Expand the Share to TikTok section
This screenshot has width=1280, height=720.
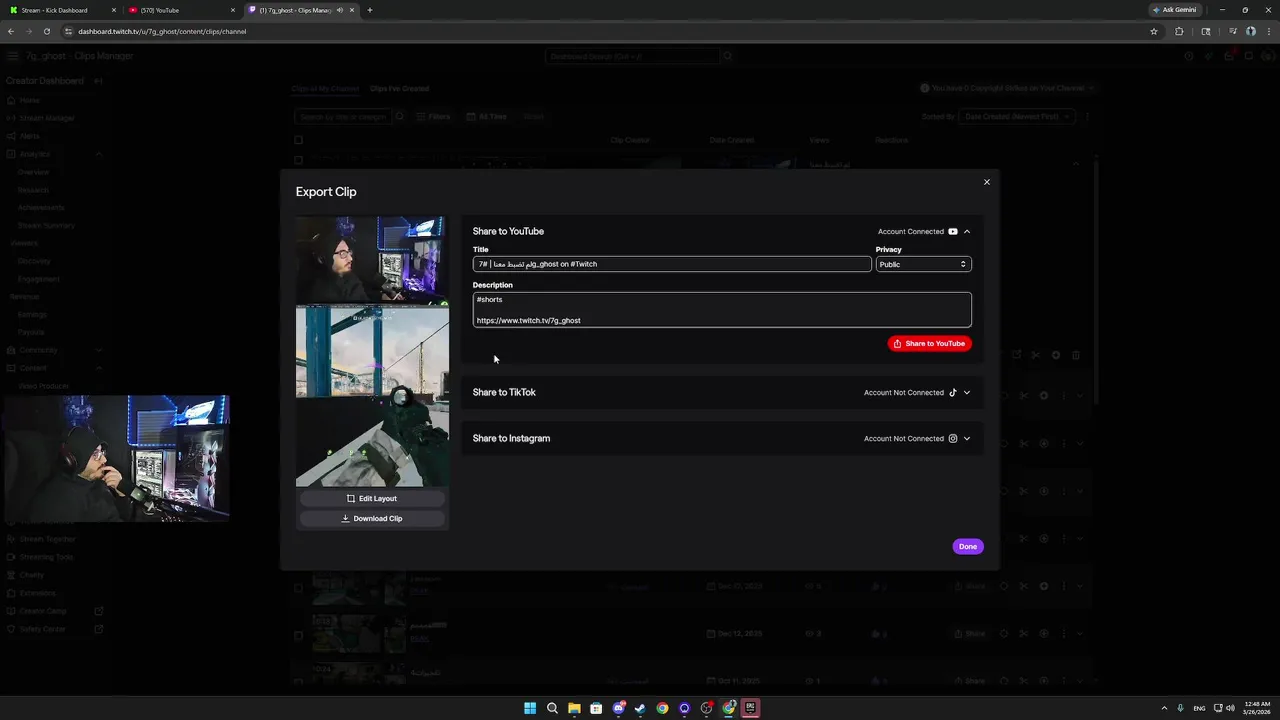(x=967, y=392)
